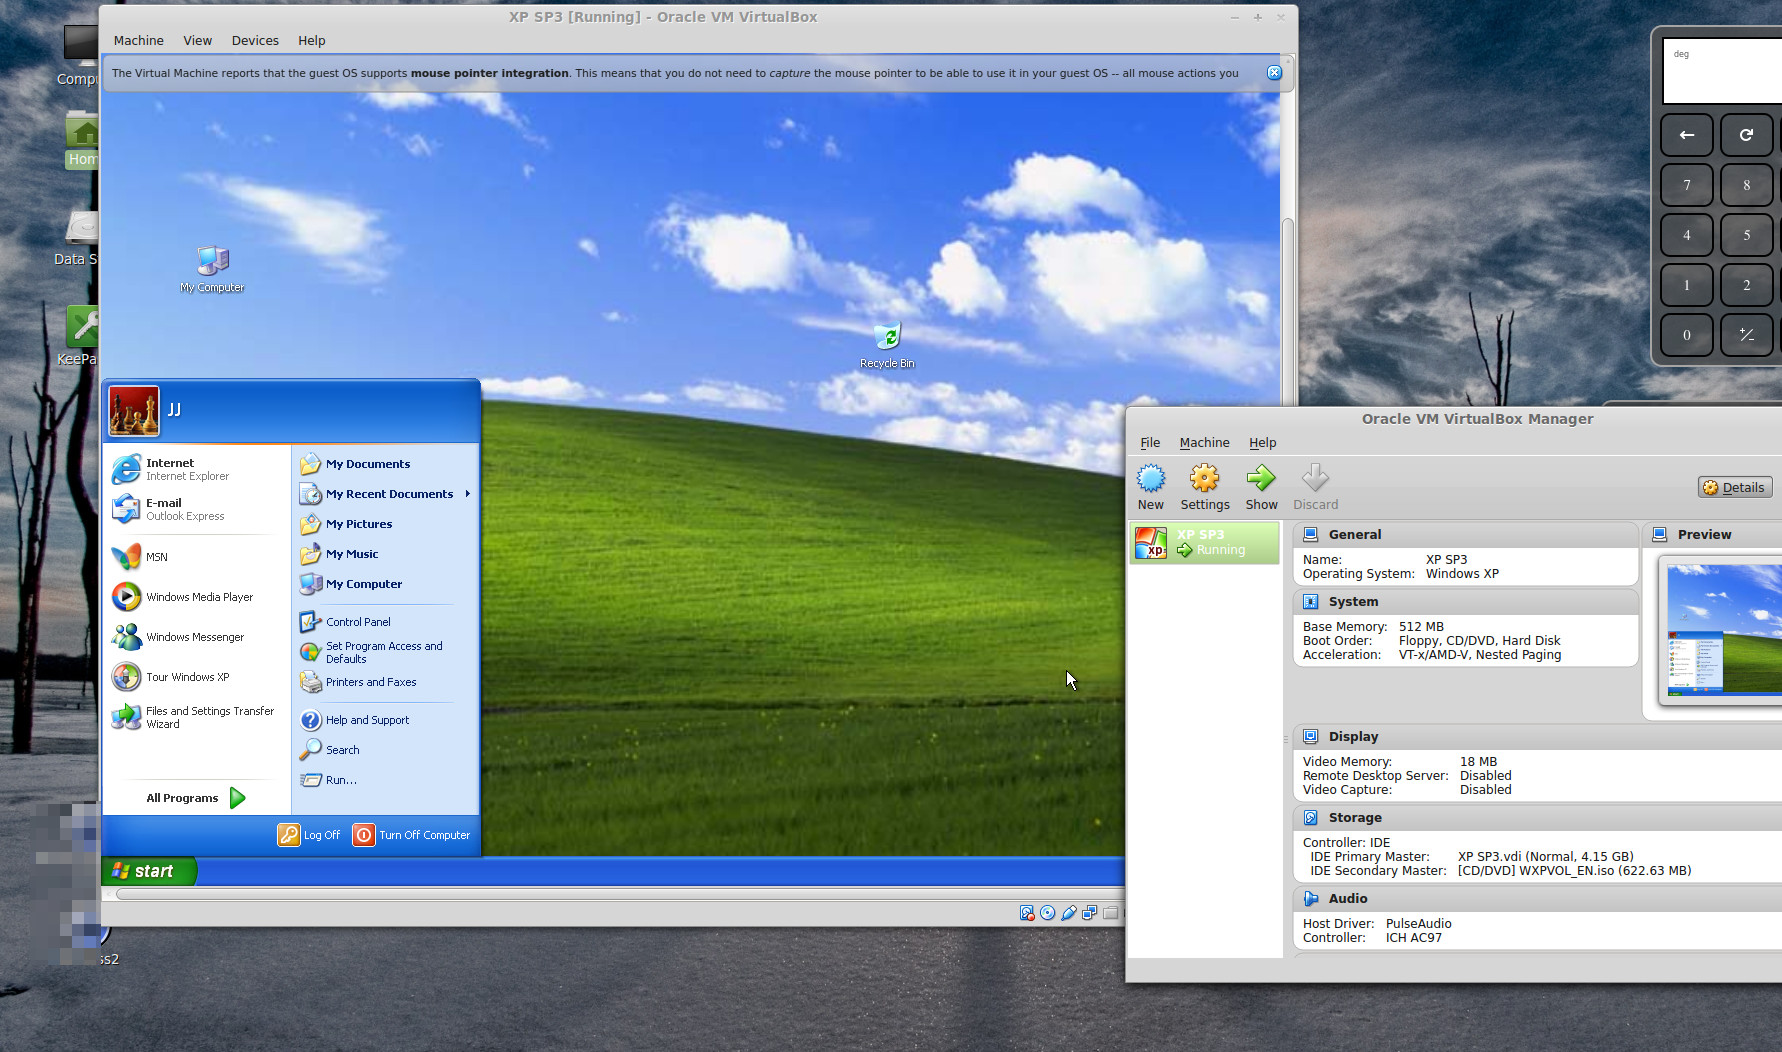The width and height of the screenshot is (1782, 1052).
Task: Click My Computer desktop icon in XP
Action: pyautogui.click(x=212, y=262)
